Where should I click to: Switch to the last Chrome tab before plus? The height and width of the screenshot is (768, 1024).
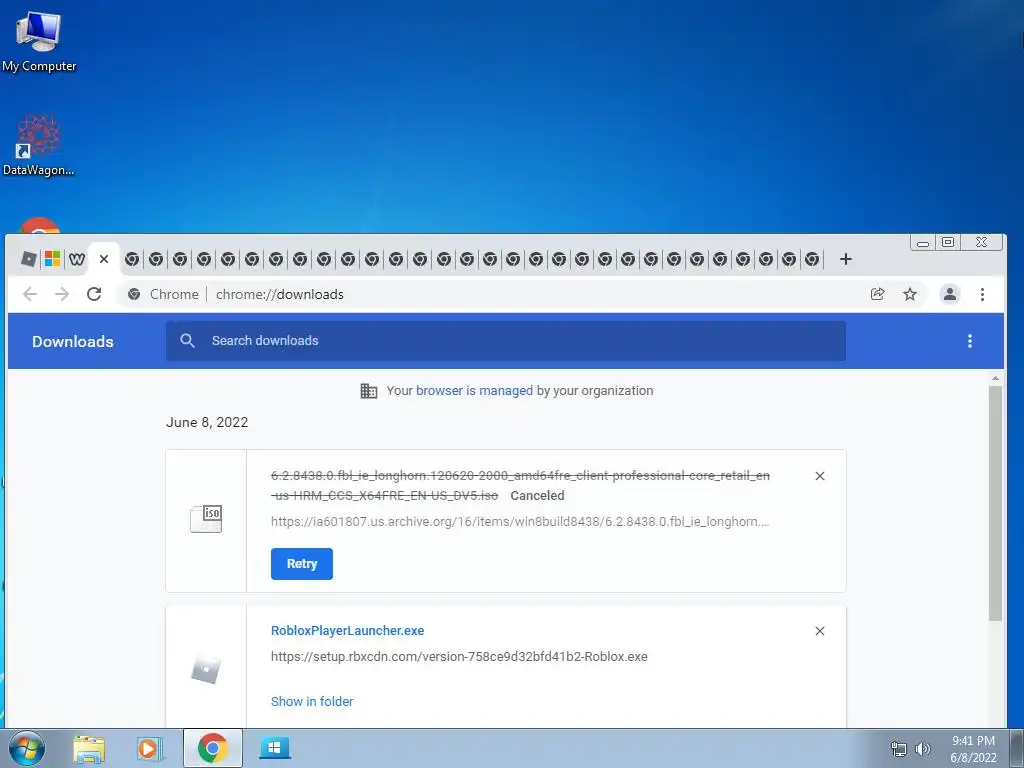(812, 259)
